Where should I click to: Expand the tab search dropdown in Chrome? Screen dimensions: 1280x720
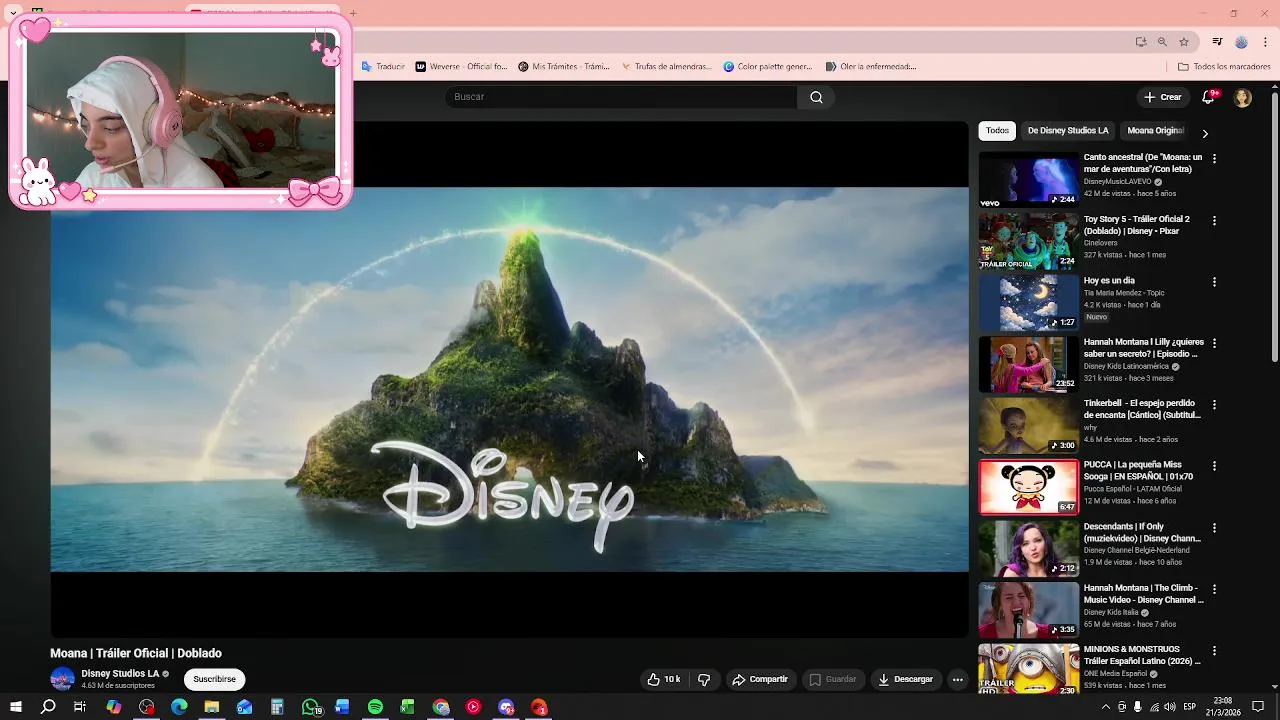[13, 13]
